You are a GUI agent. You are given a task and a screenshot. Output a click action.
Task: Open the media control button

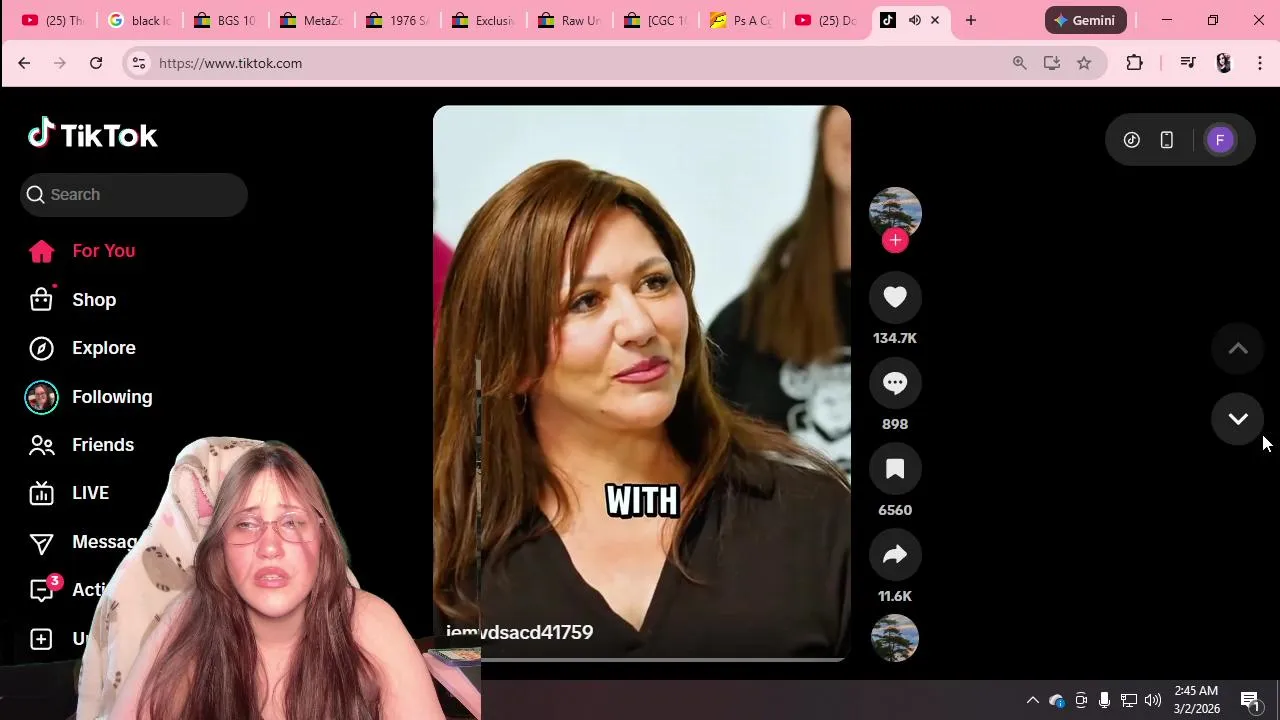(x=1188, y=63)
